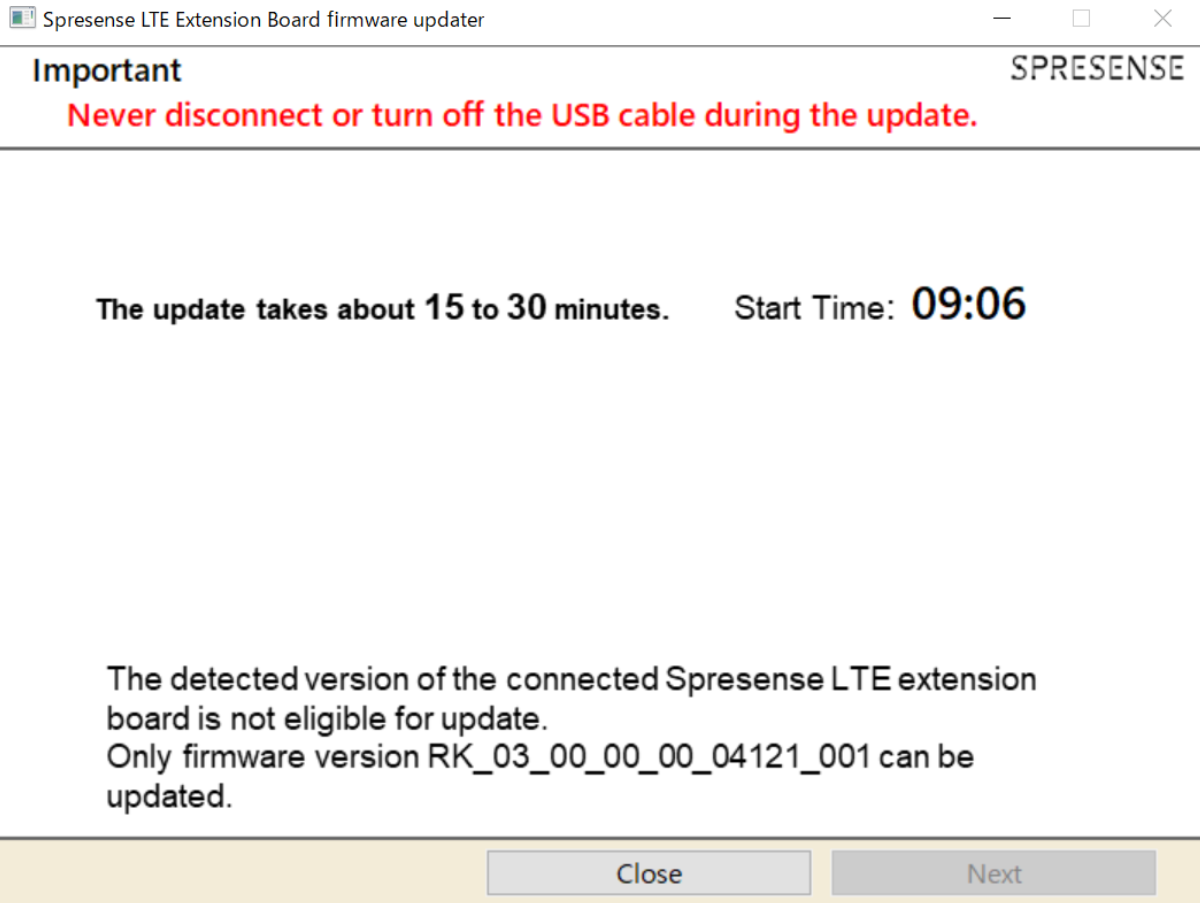Click 'The update takes about' text

point(255,310)
